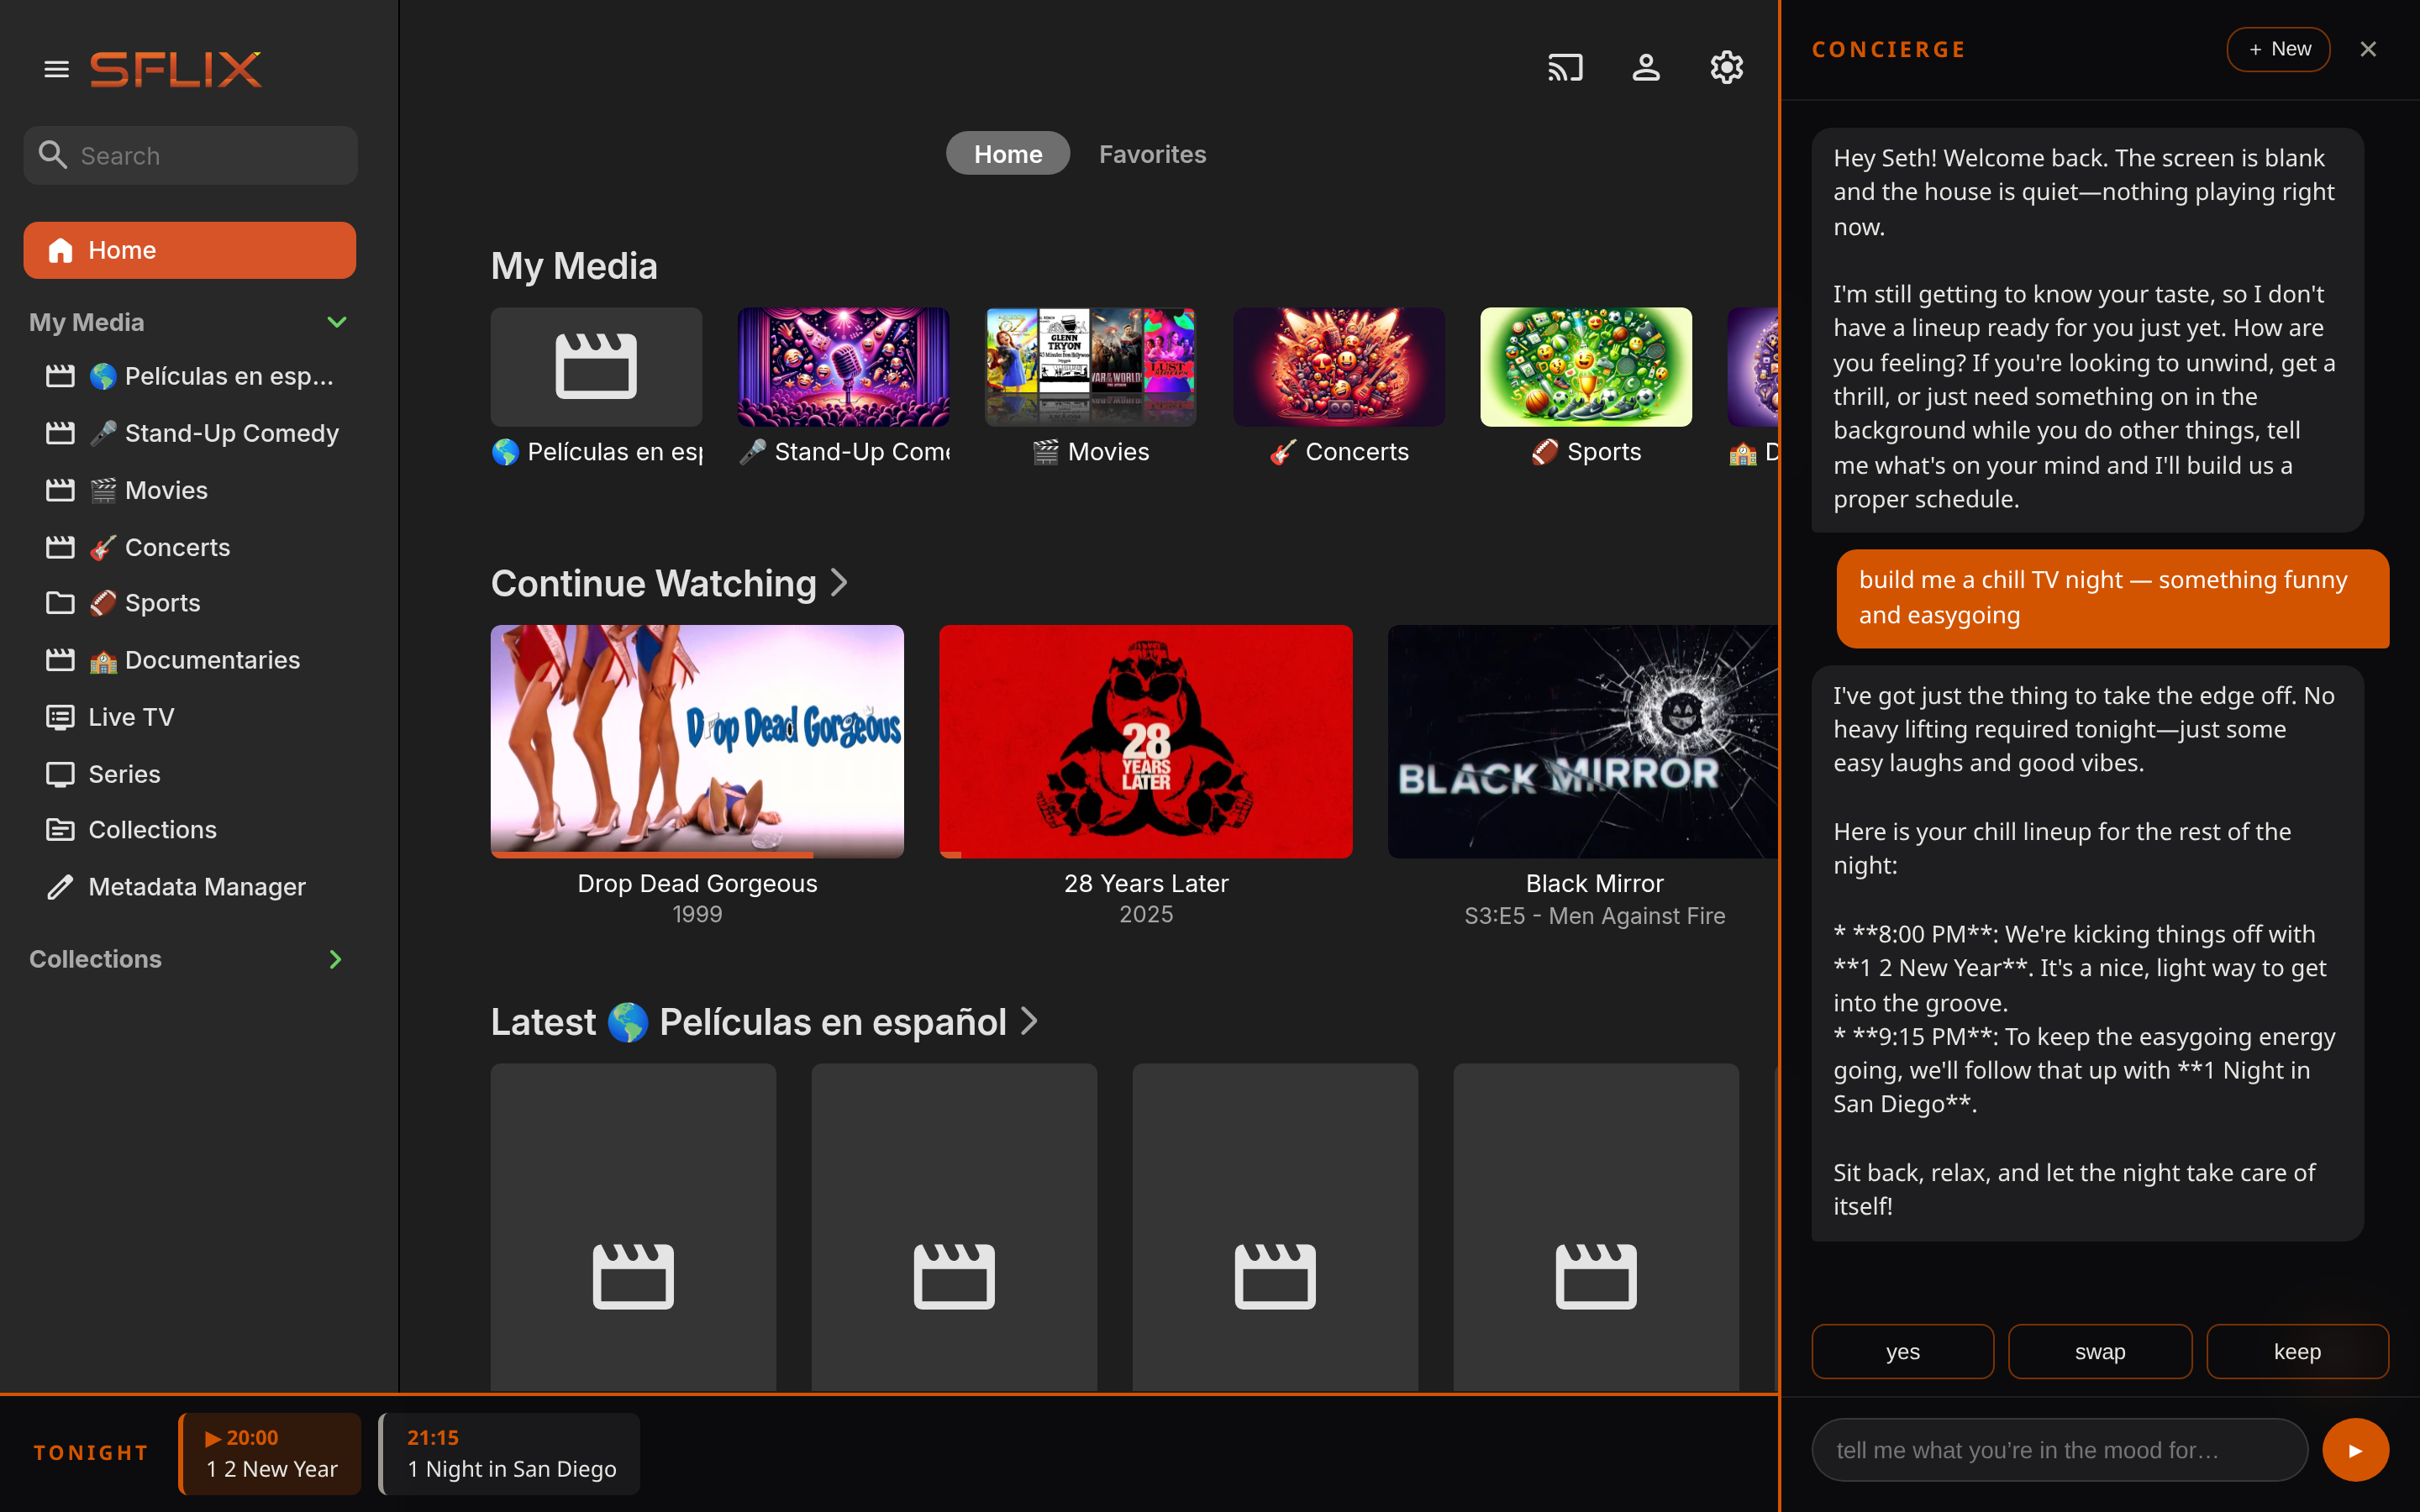Click the search magnifier icon
This screenshot has height=1512, width=2420.
pos(52,155)
